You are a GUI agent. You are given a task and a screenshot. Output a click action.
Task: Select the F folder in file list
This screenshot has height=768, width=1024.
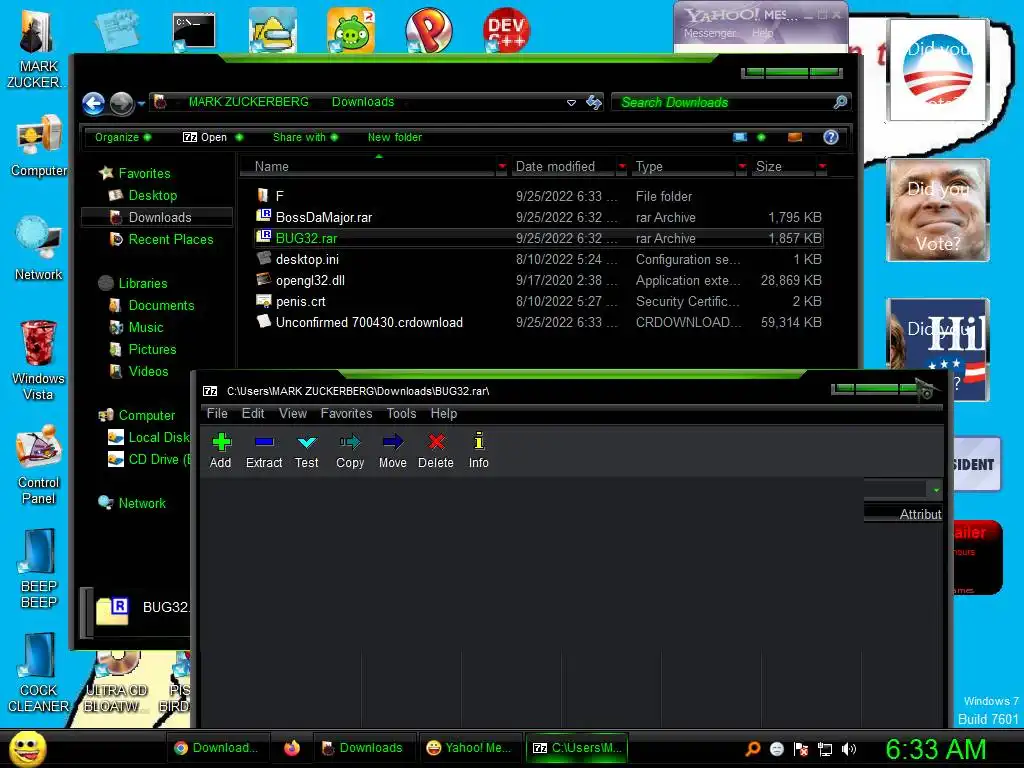click(539, 196)
